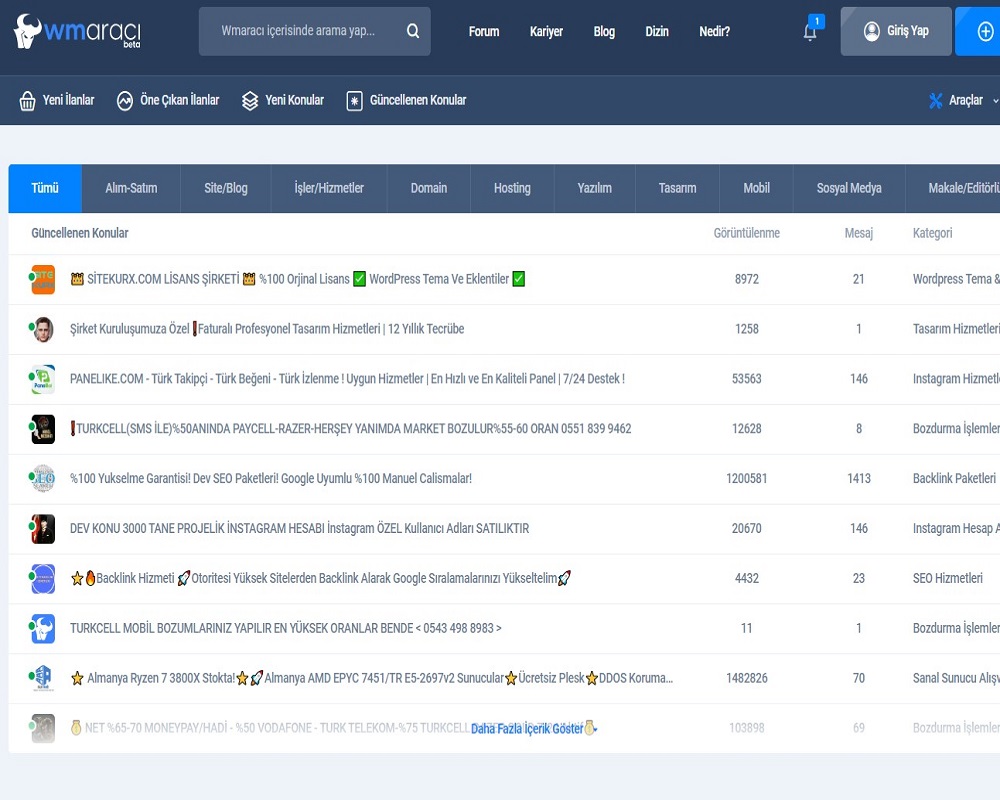Open the Yeni İlanlar link
Screen dimensions: 1000x800
click(x=68, y=101)
